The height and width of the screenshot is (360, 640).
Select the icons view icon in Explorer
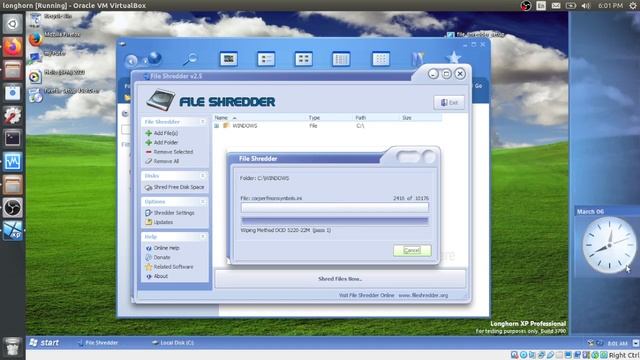304,59
